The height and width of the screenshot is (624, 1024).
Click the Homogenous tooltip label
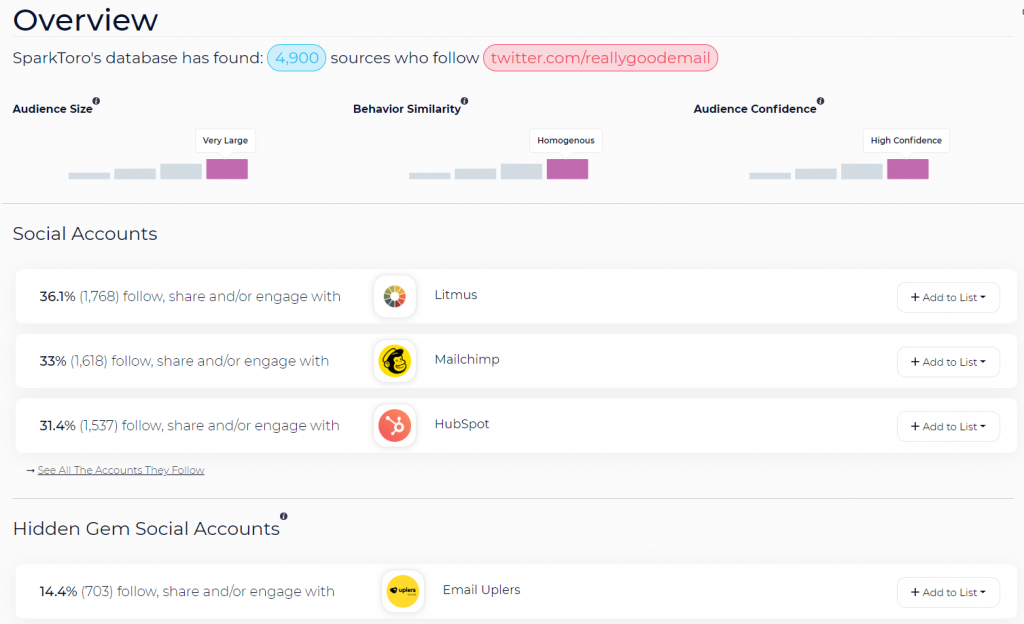click(566, 140)
